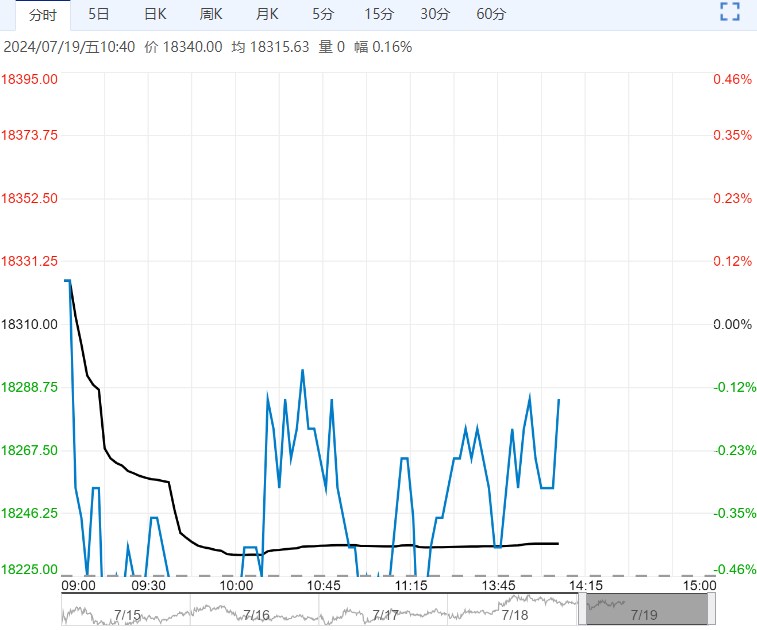Show the 周K weekly chart
The height and width of the screenshot is (630, 757).
coord(211,14)
